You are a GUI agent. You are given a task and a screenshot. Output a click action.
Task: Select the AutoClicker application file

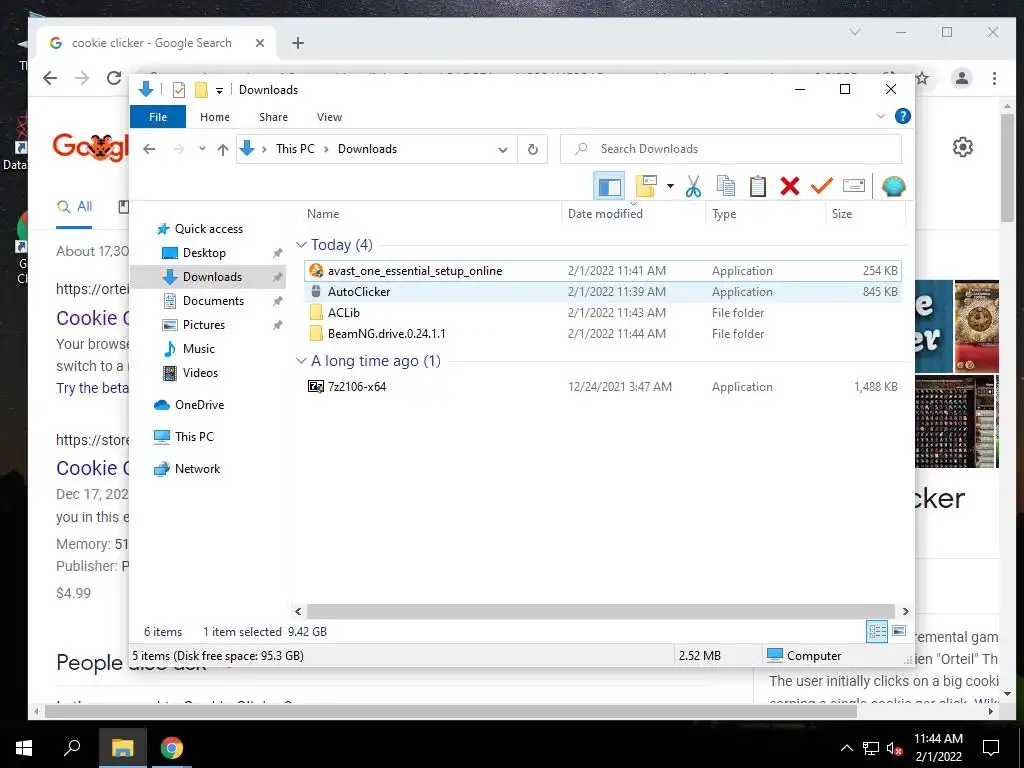point(603,292)
